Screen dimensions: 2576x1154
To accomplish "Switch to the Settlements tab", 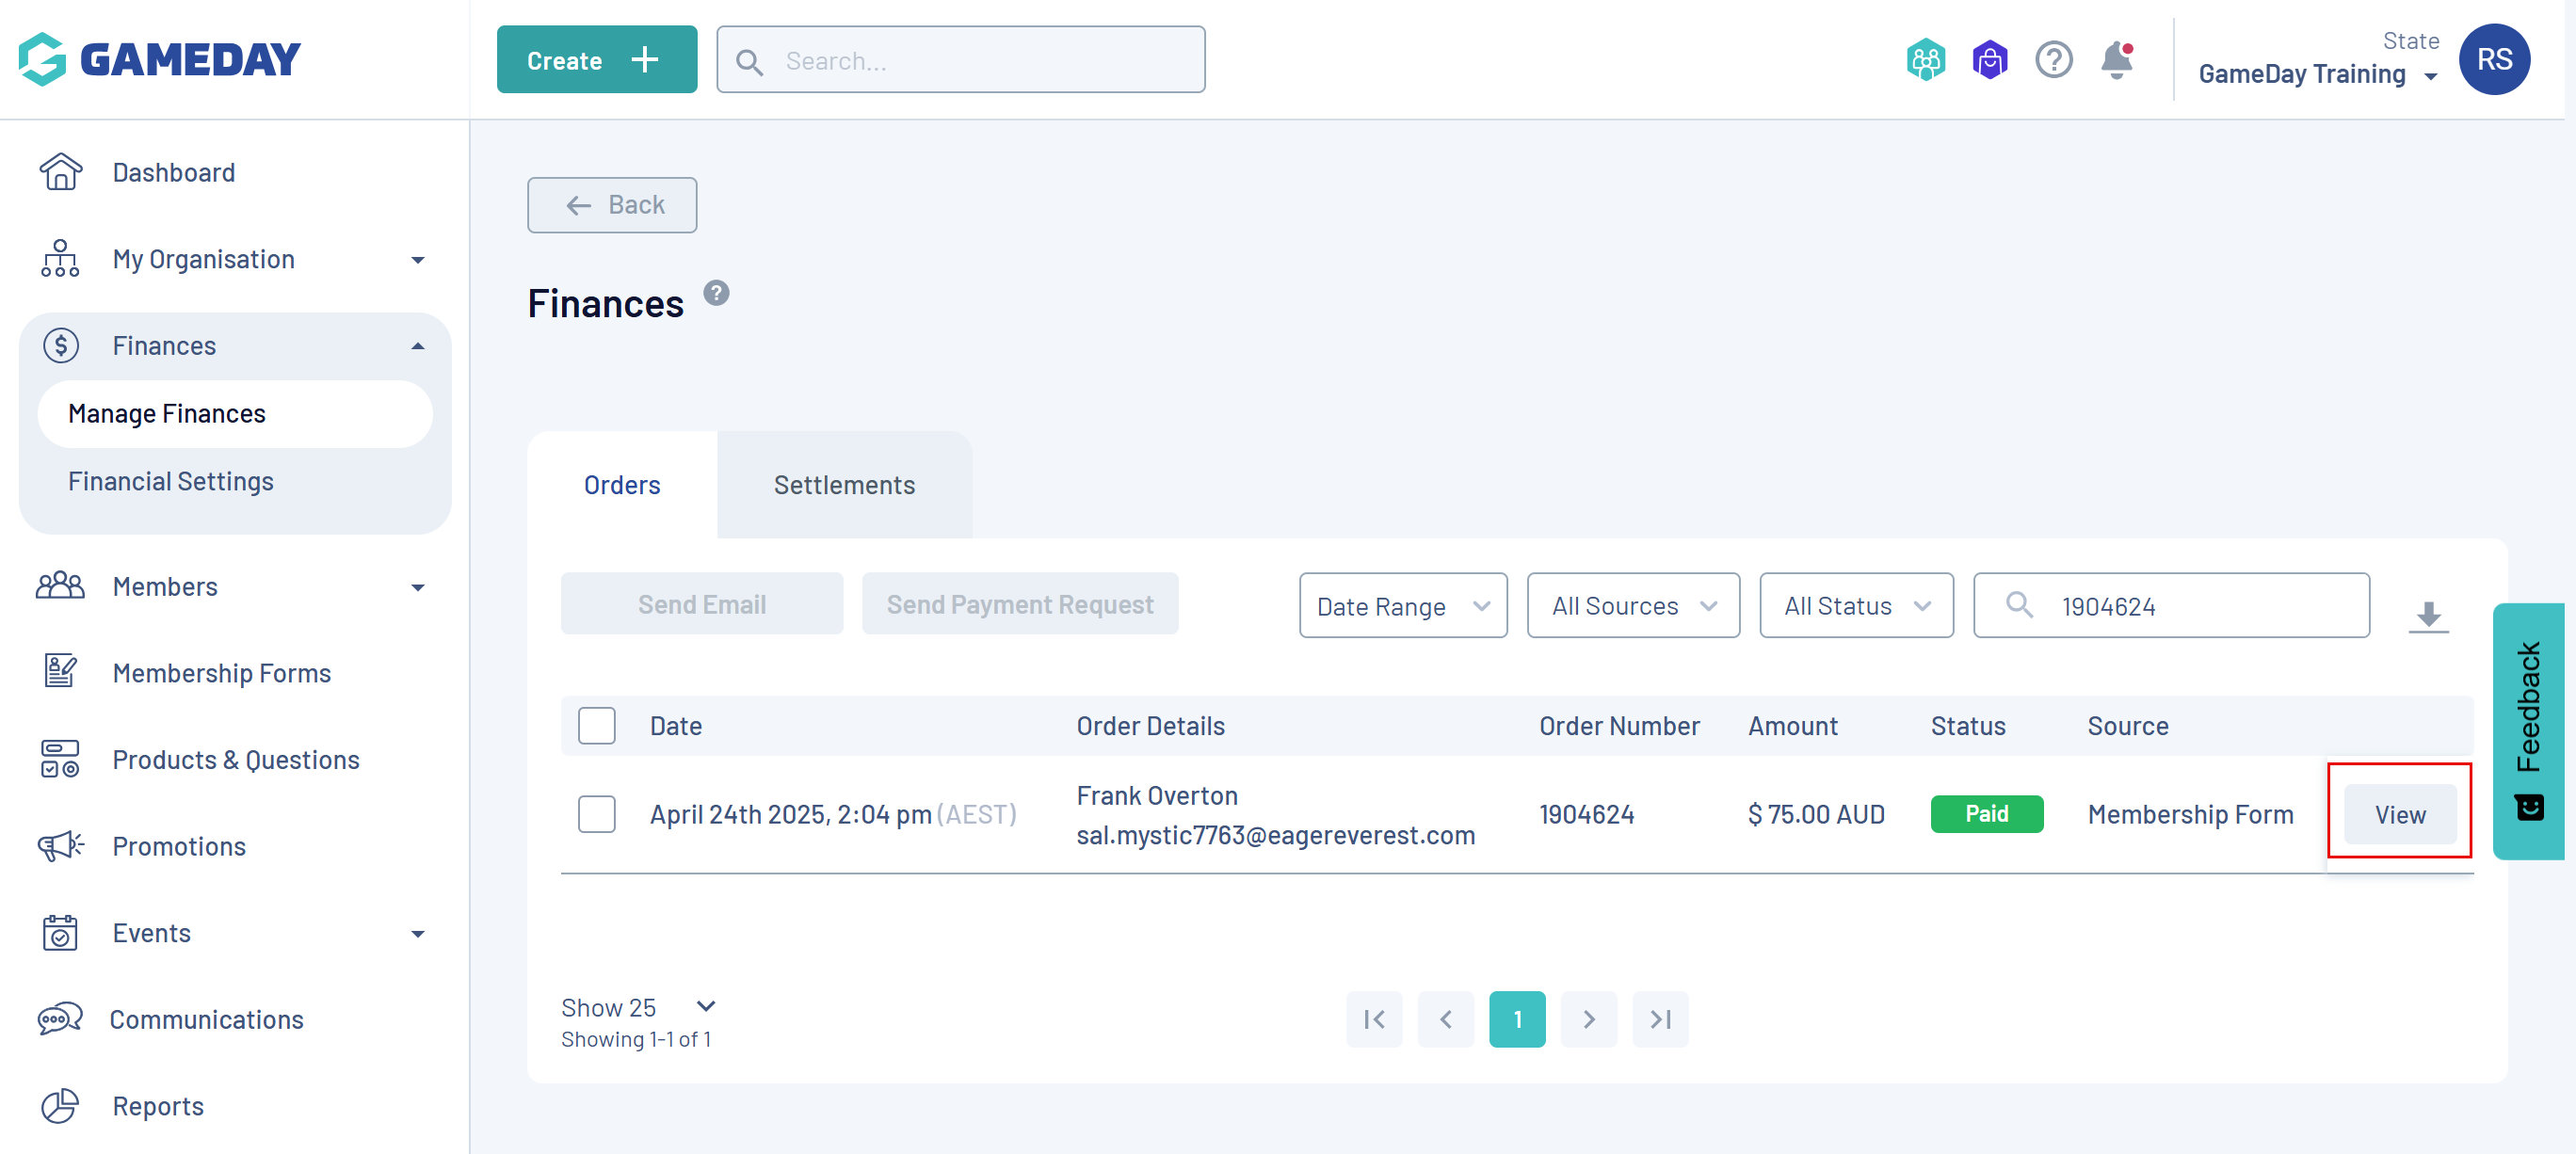I will coord(843,485).
